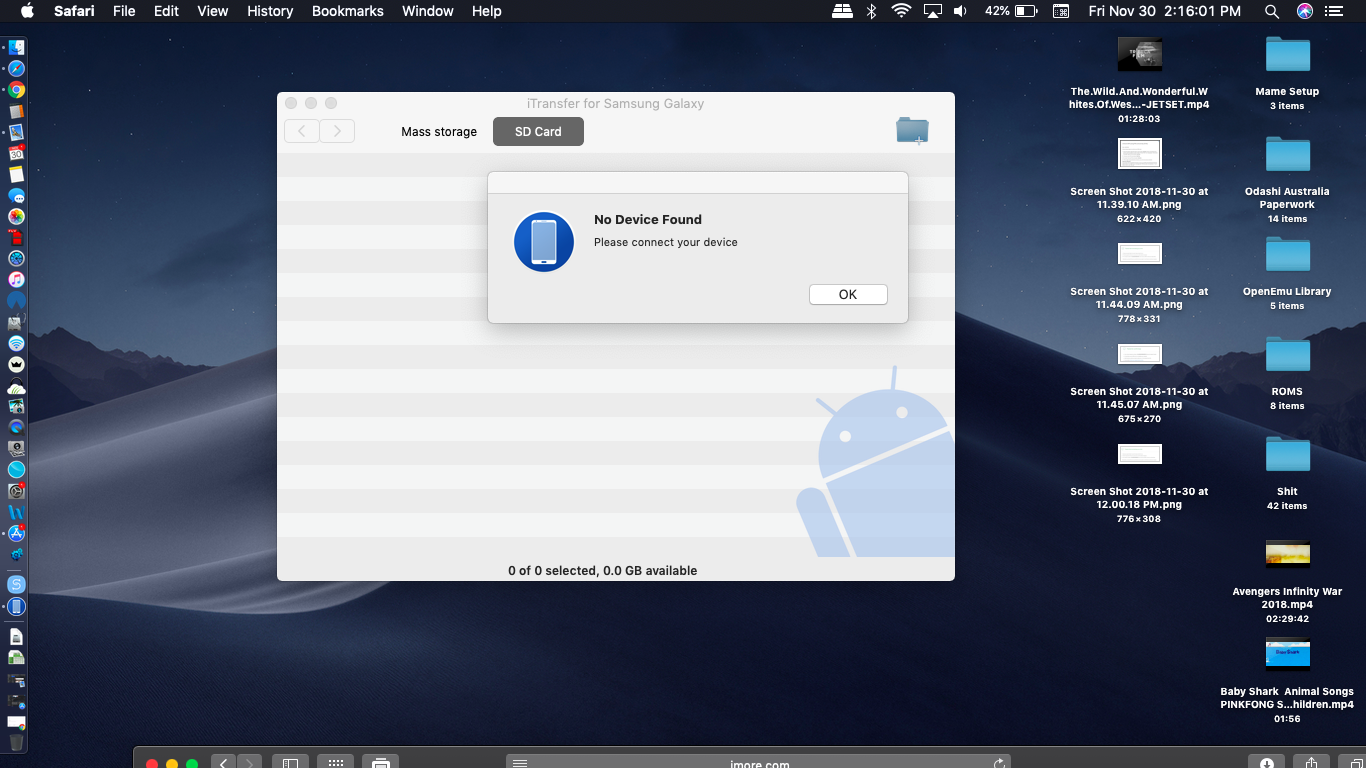Screen dimensions: 1366x768
Task: Open the Window menu
Action: [427, 11]
